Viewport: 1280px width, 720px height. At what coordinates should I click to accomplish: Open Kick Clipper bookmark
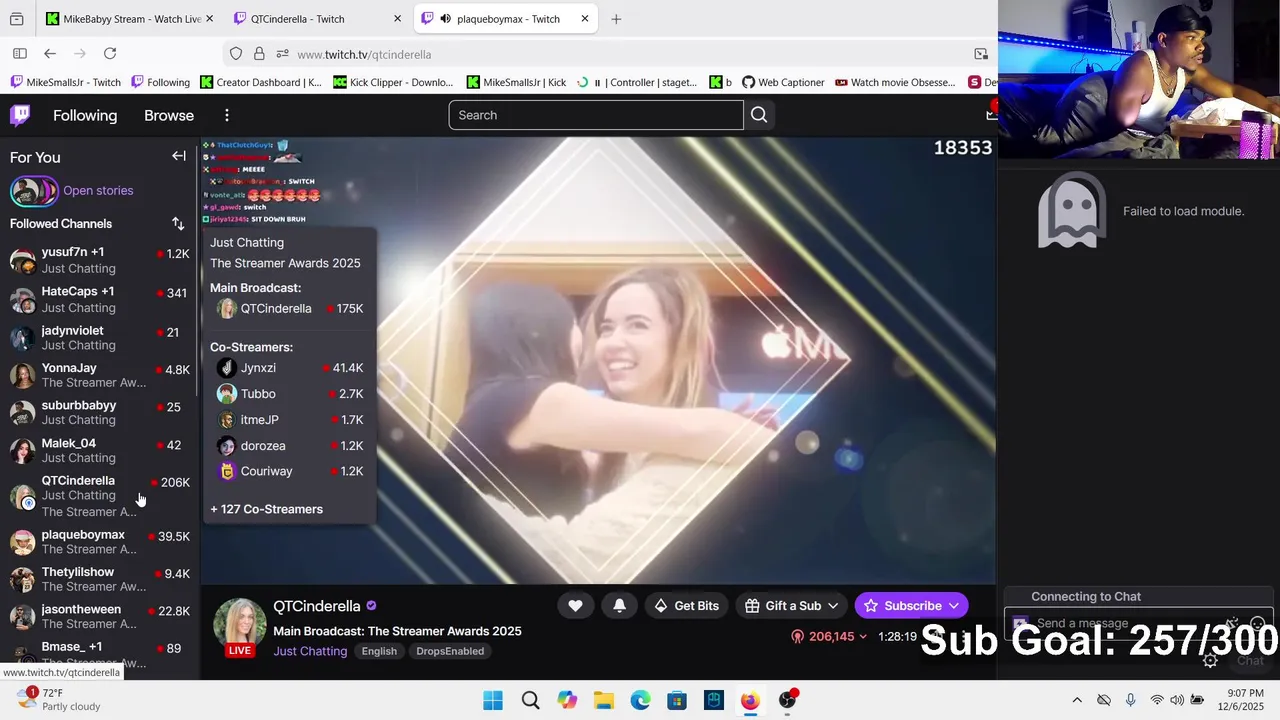click(x=394, y=82)
